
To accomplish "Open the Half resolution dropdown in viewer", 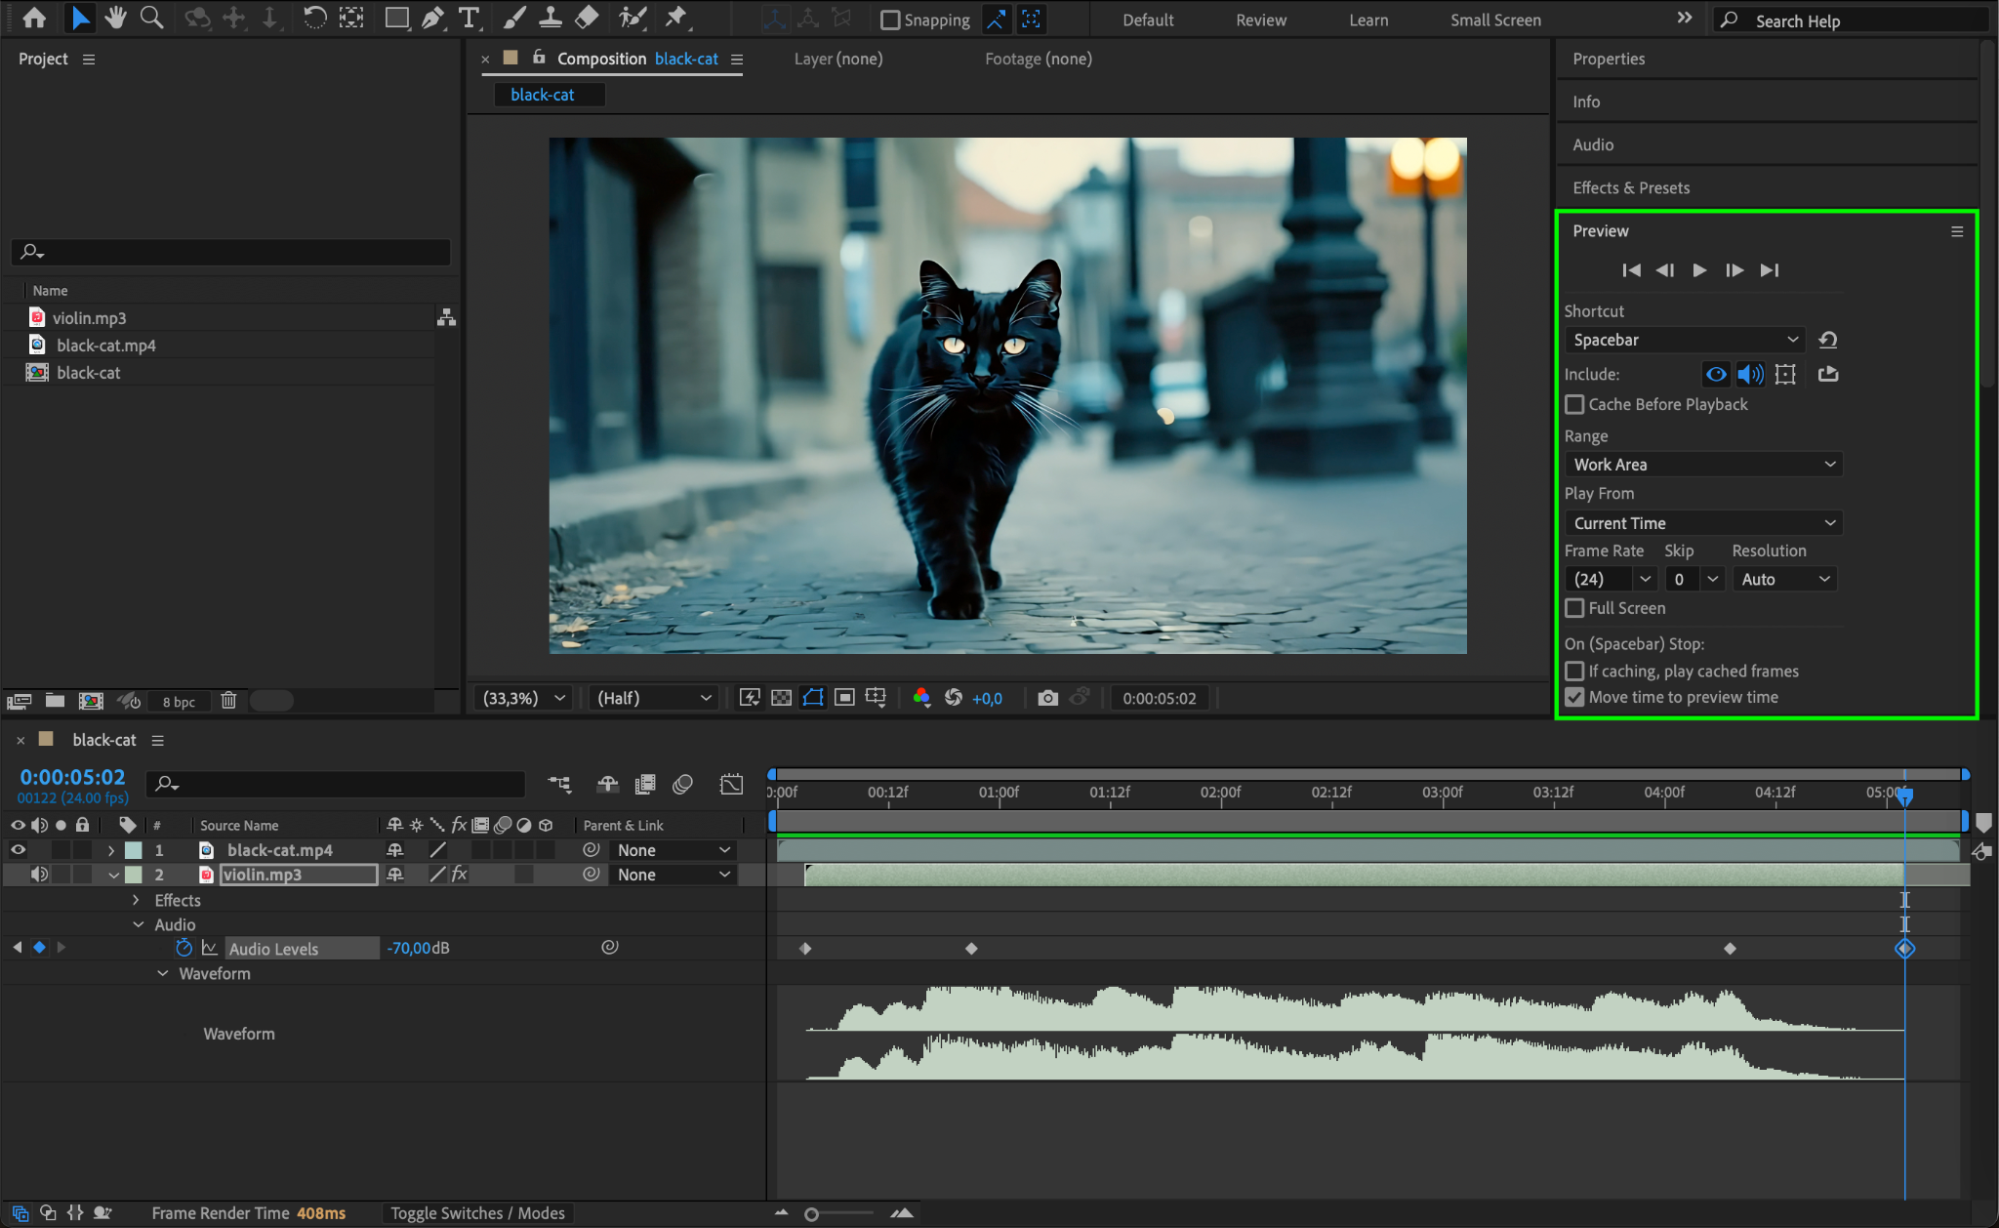I will point(653,698).
